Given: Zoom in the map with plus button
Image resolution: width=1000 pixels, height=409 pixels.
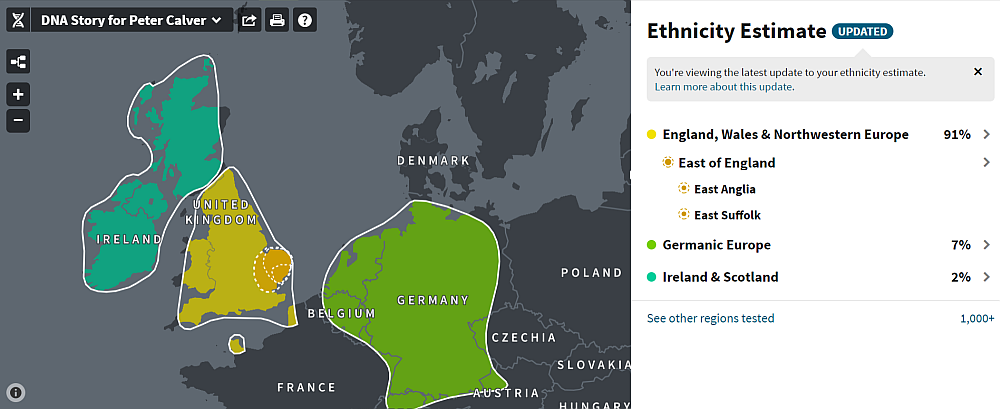Looking at the screenshot, I should [x=18, y=95].
